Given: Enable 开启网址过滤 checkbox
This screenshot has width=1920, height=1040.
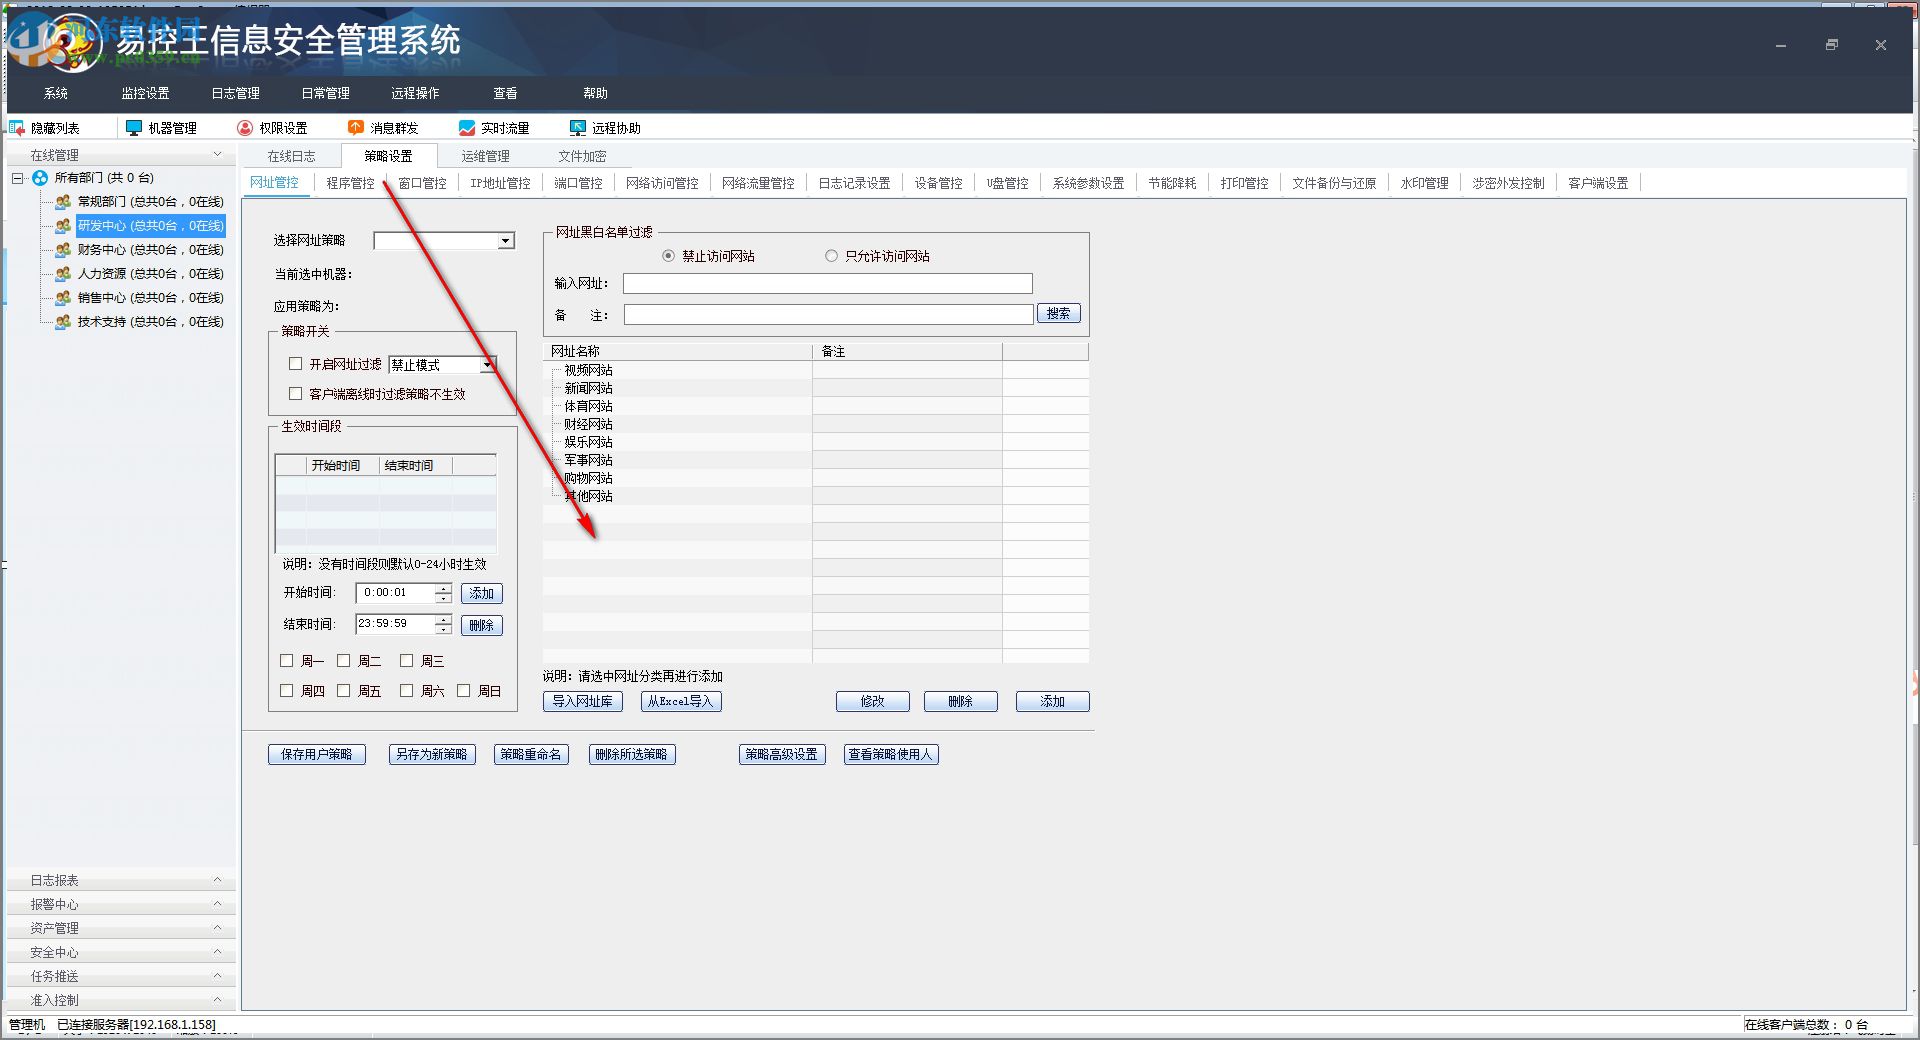Looking at the screenshot, I should coord(295,364).
